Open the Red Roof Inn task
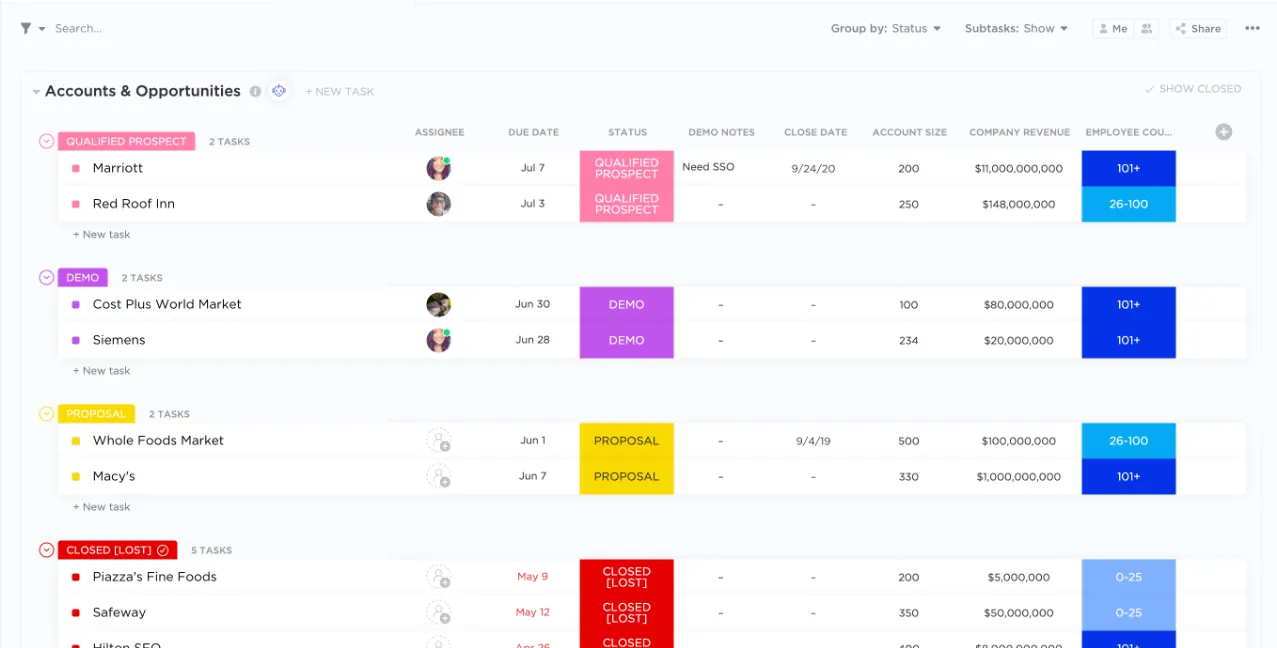Screen dimensions: 1277x648 (134, 204)
